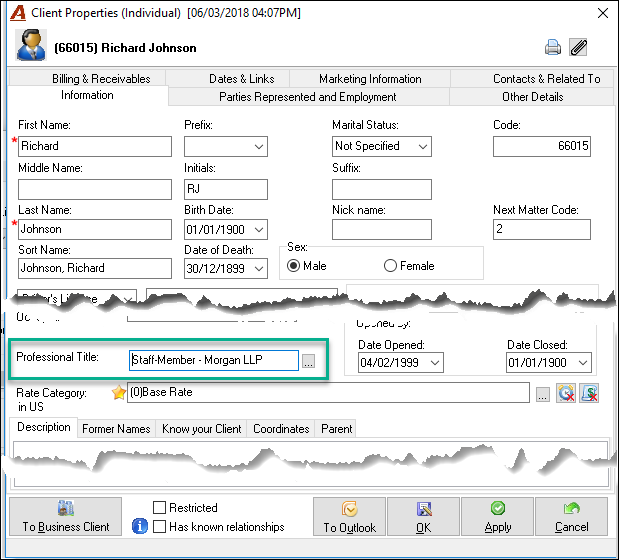Screen dimensions: 619x560
Task: Click the Last Name field
Action: 95,229
